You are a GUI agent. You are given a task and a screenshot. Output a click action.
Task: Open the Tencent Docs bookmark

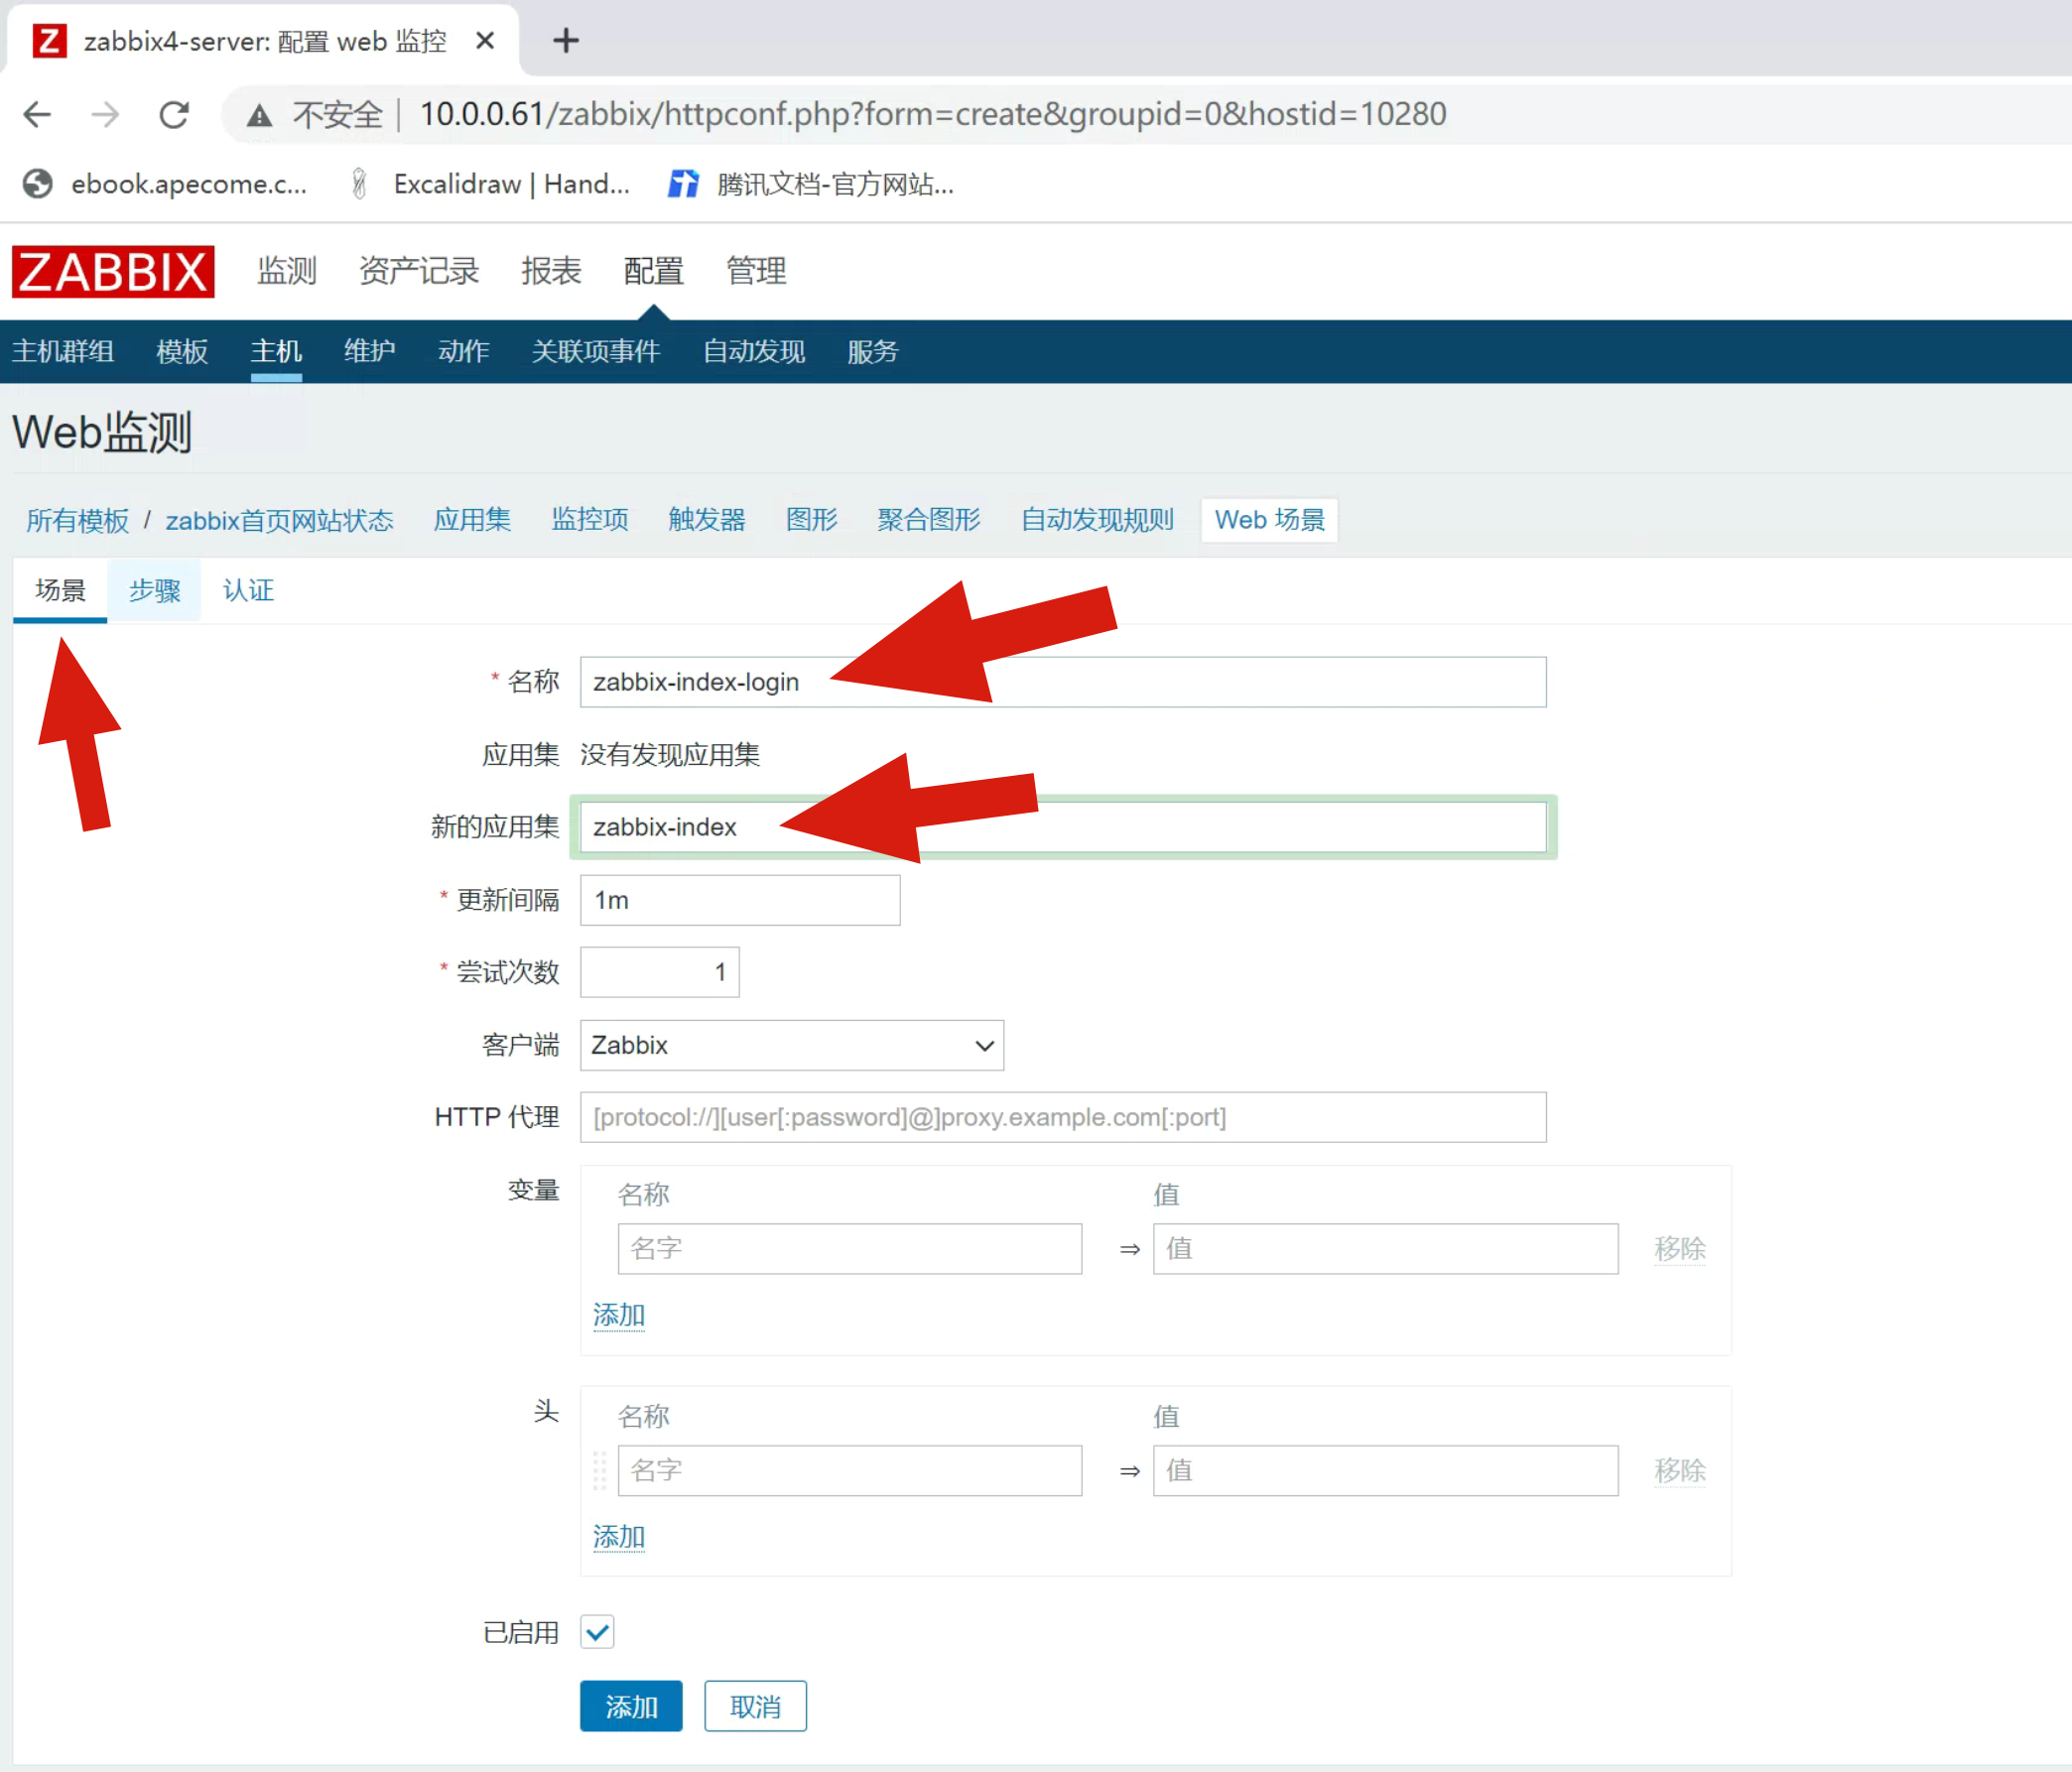(x=812, y=184)
